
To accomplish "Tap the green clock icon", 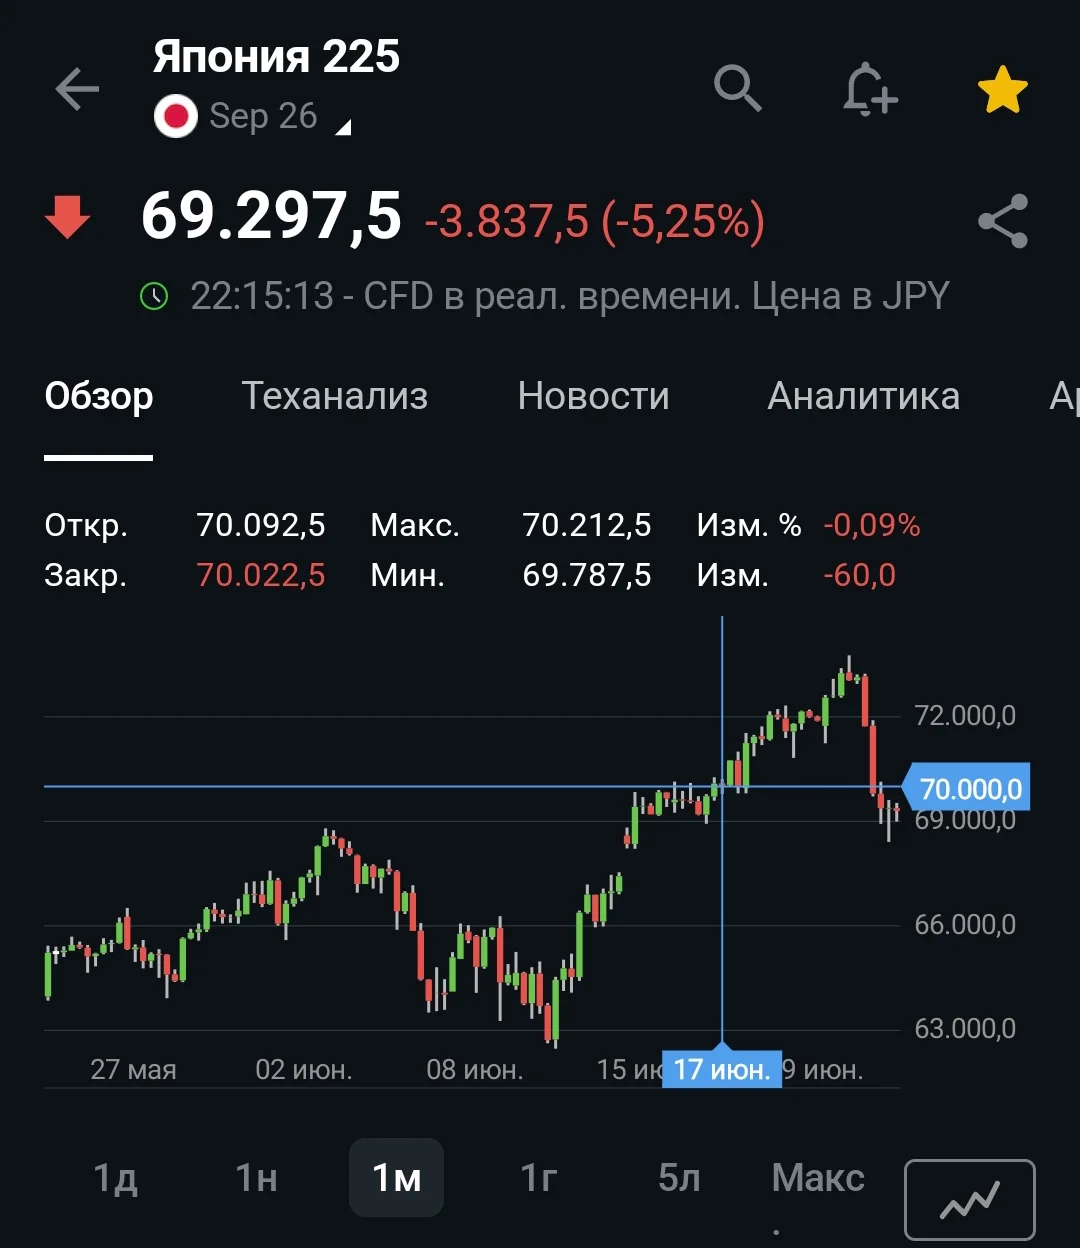I will pos(154,296).
